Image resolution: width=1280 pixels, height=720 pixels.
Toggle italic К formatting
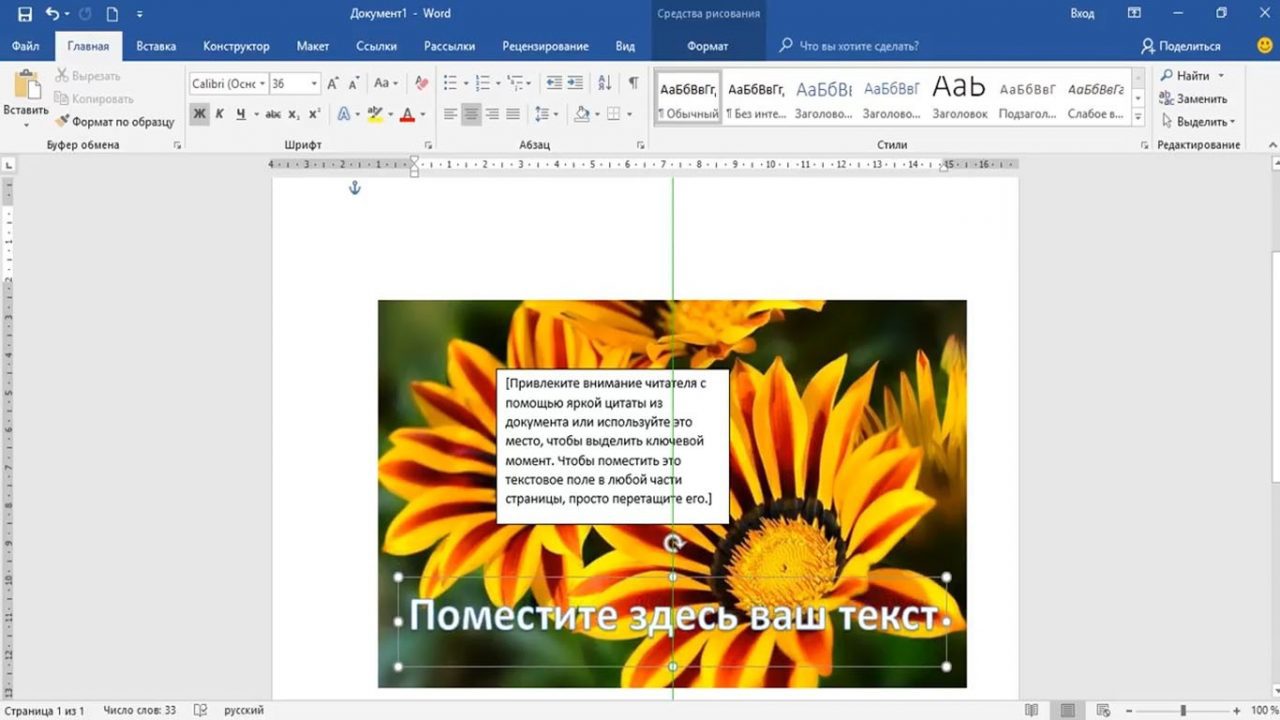[220, 114]
